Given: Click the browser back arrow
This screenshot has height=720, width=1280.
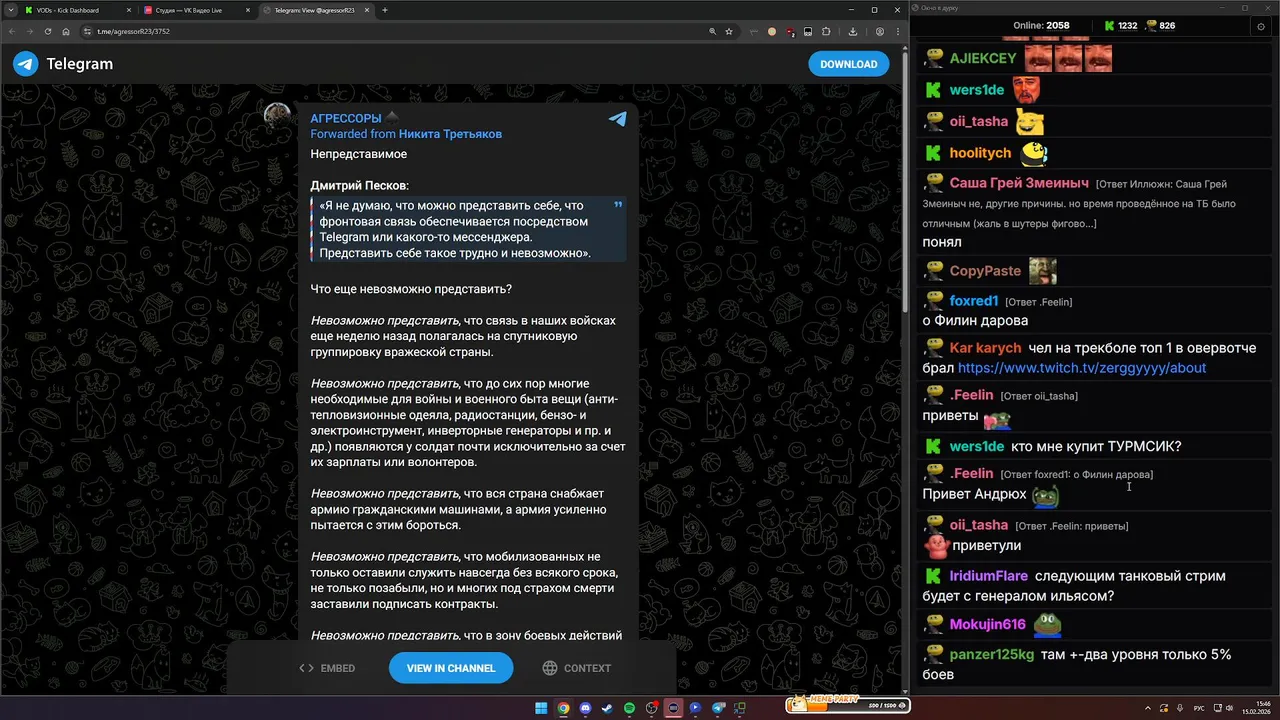Looking at the screenshot, I should [12, 31].
